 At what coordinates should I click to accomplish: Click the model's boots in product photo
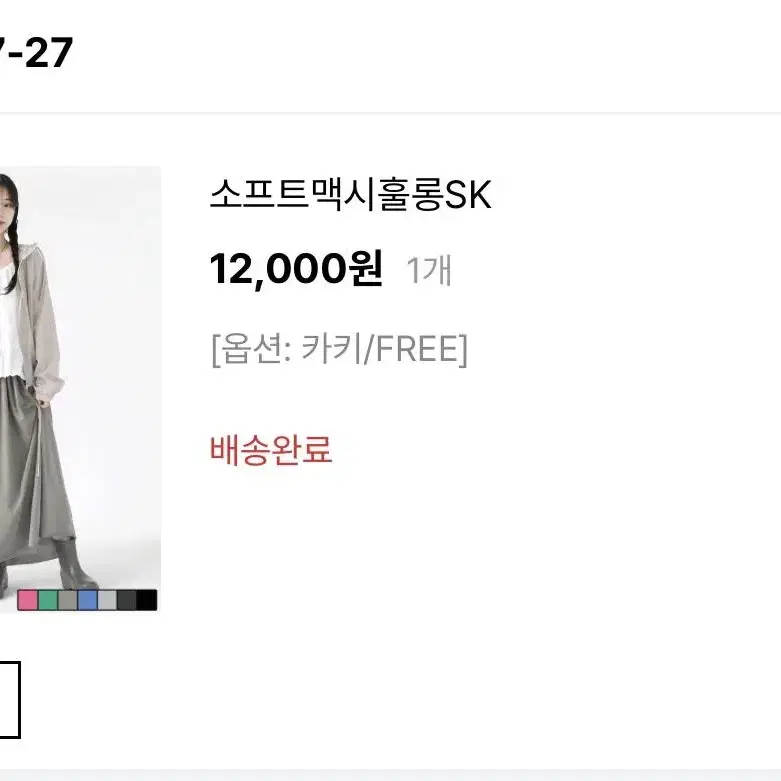pyautogui.click(x=74, y=563)
